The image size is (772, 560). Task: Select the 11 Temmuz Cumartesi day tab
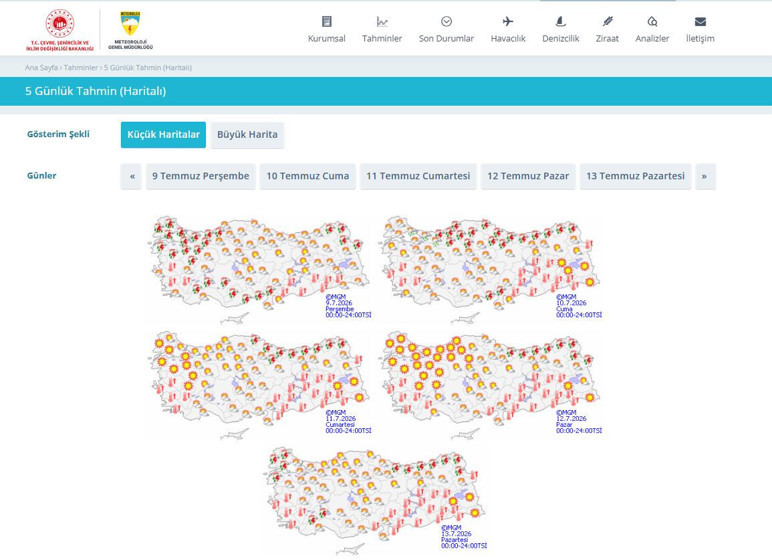[x=418, y=176]
